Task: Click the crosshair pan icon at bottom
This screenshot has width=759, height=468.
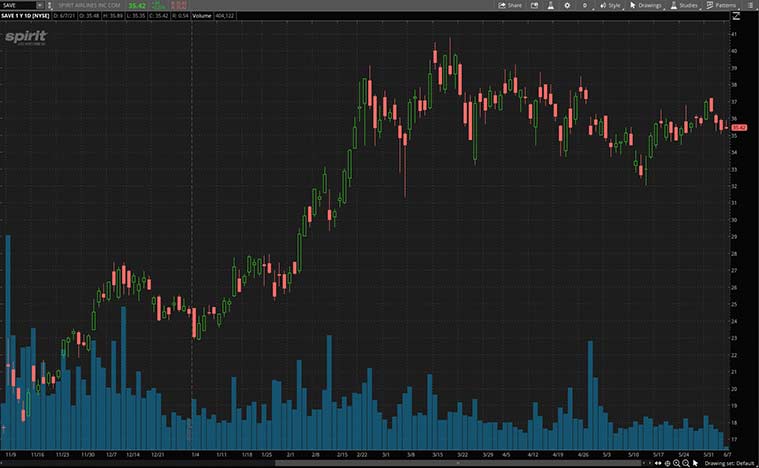Action: point(668,463)
